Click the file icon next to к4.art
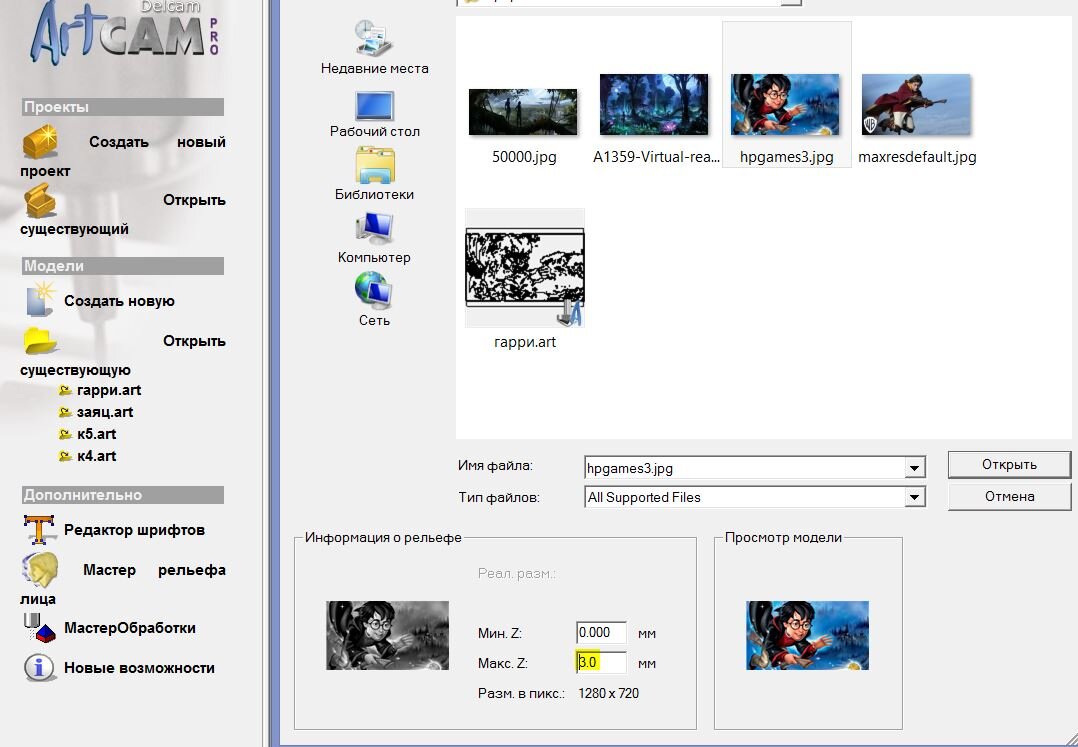This screenshot has height=747, width=1078. 65,456
